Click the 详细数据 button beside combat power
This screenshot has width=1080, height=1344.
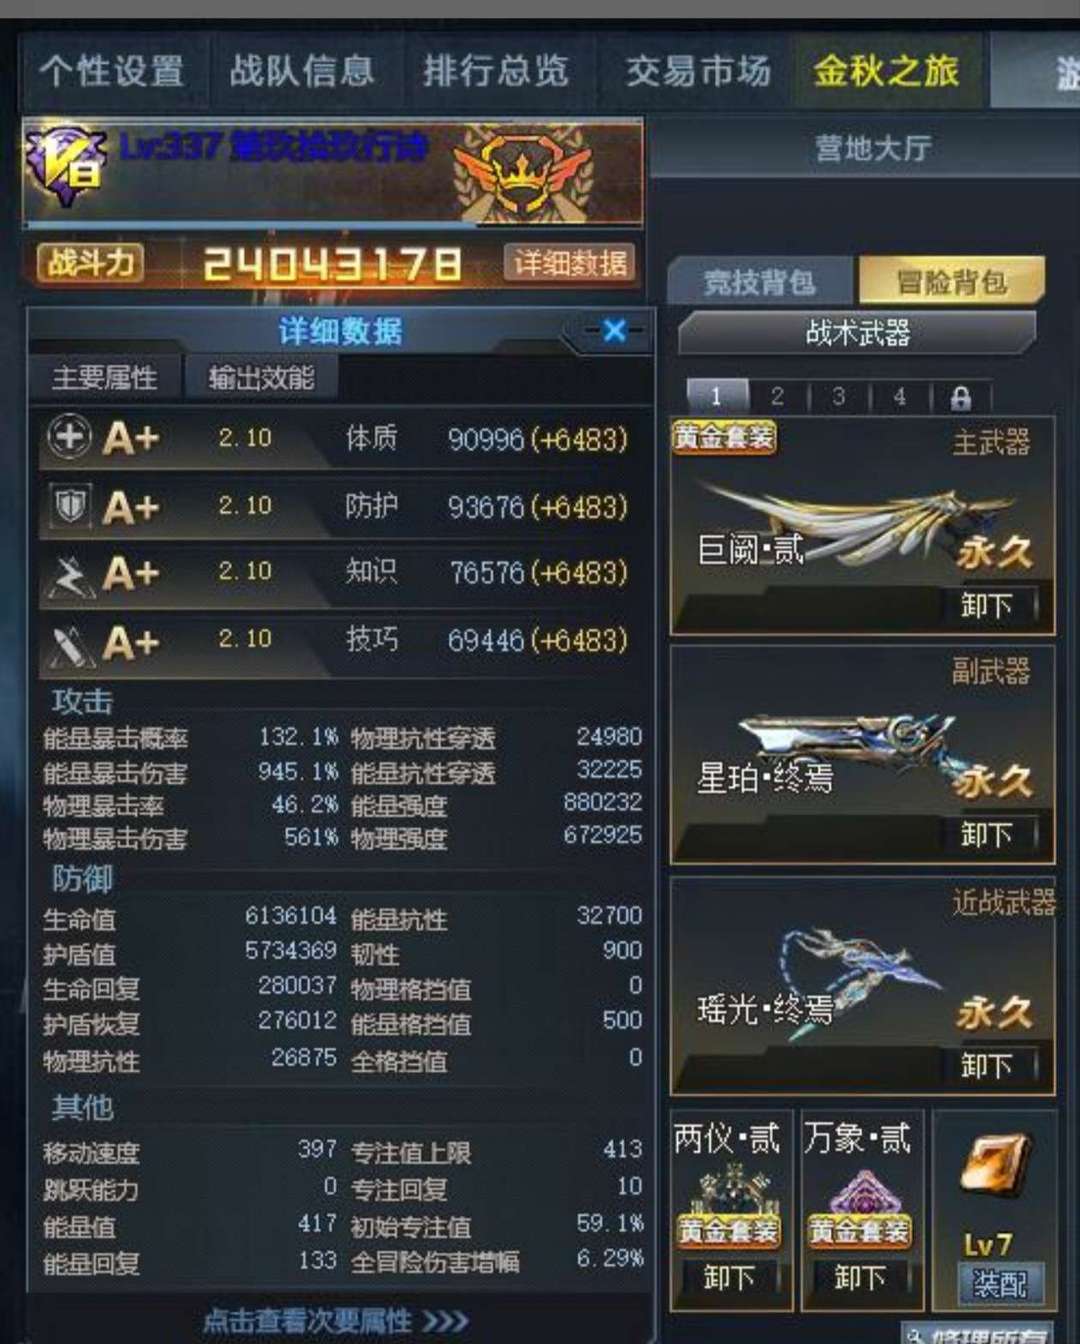570,263
